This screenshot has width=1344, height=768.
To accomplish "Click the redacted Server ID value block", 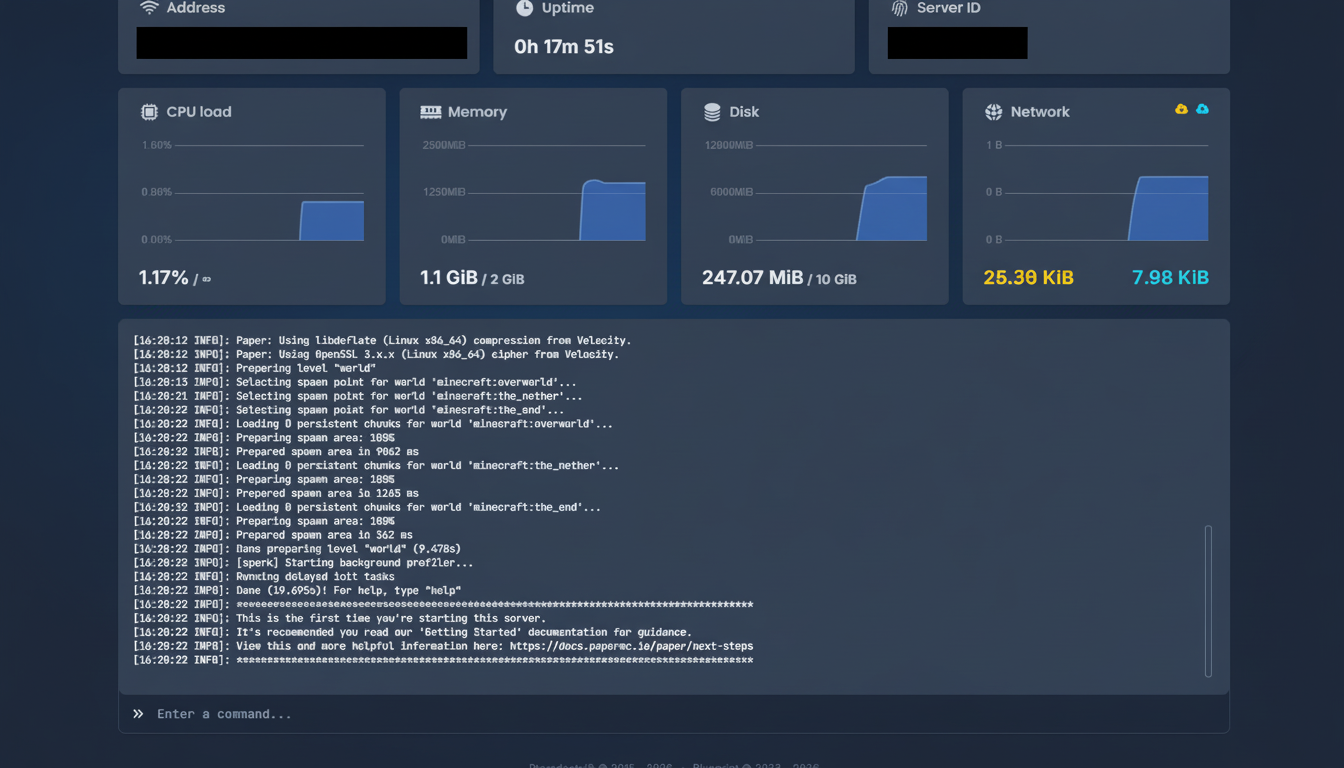I will click(x=958, y=43).
